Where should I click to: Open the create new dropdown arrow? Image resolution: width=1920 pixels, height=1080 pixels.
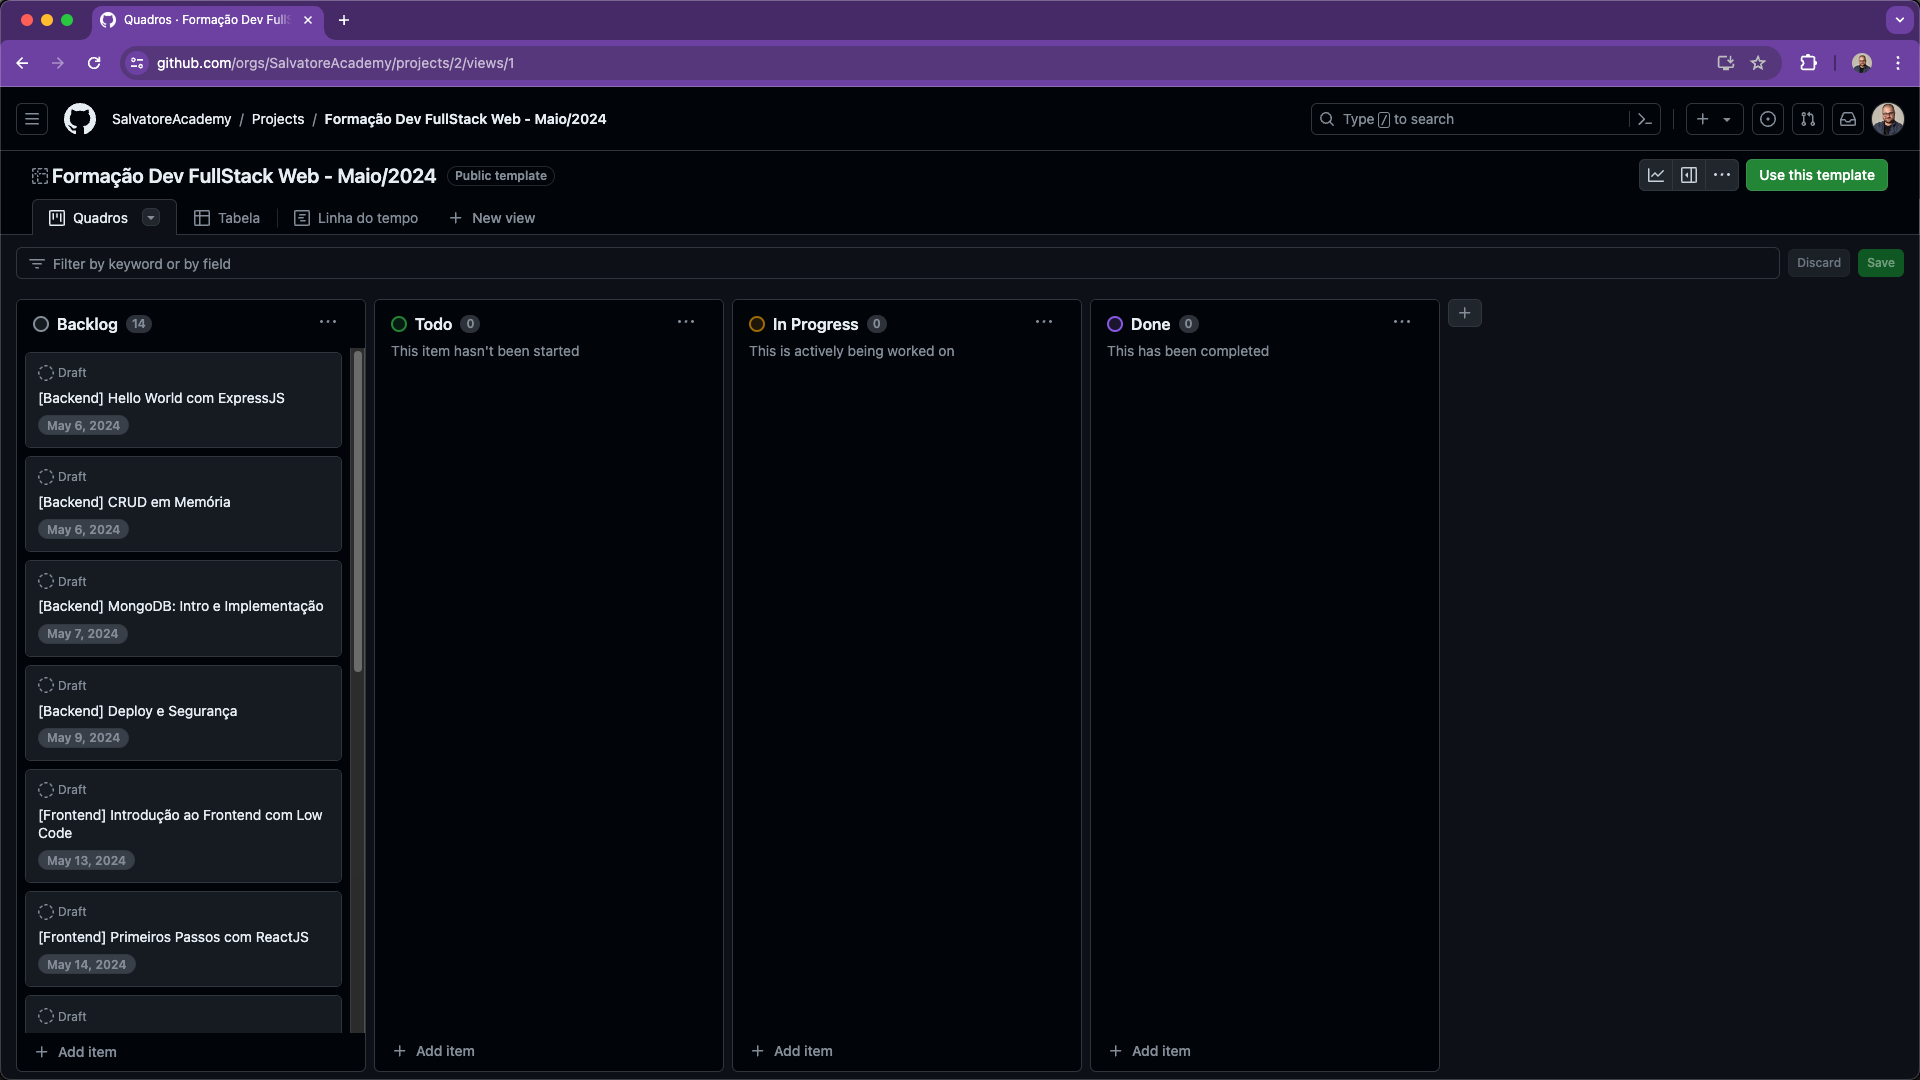[x=1727, y=119]
